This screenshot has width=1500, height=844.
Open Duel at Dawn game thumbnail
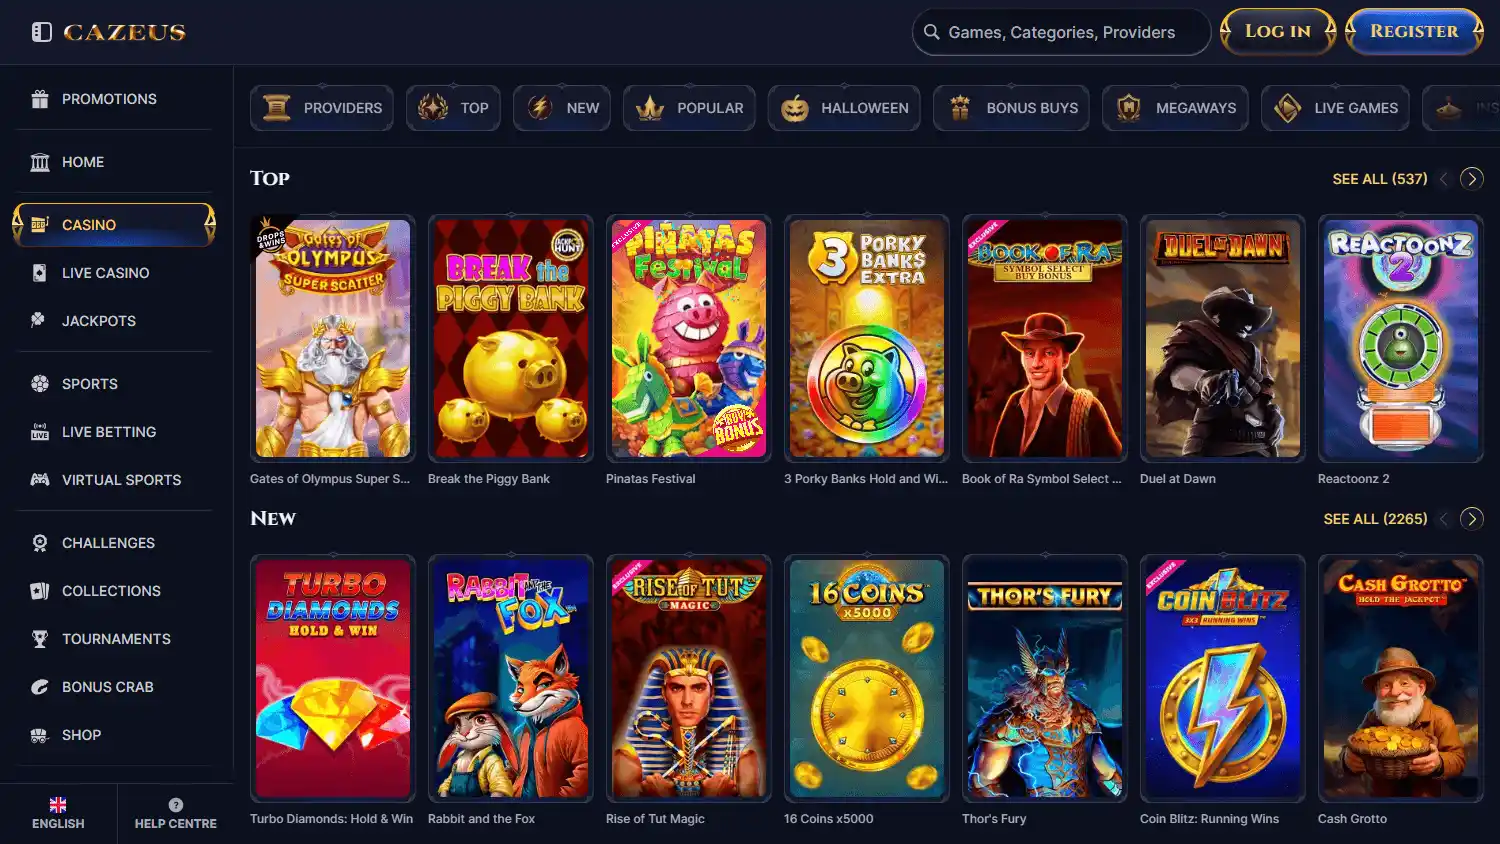click(1223, 339)
